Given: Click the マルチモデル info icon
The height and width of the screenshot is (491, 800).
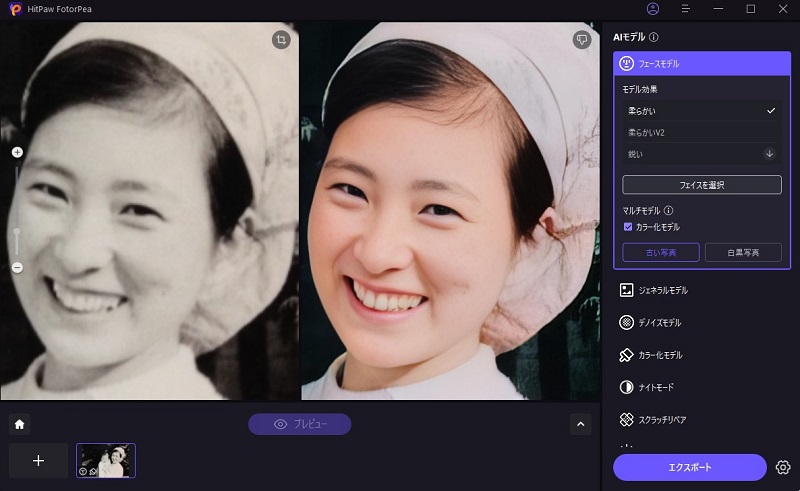Looking at the screenshot, I should click(668, 210).
